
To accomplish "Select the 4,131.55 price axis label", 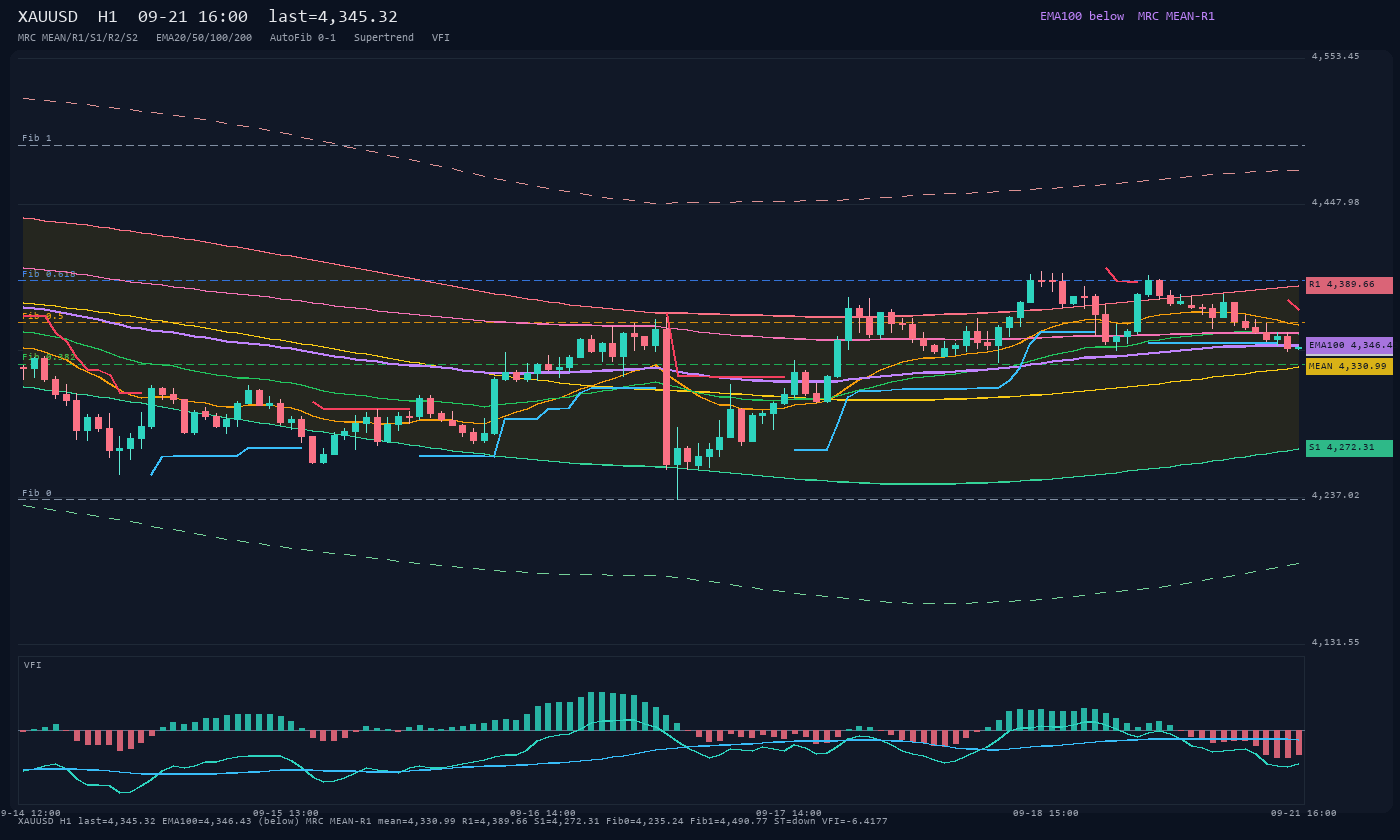I will coord(1335,642).
